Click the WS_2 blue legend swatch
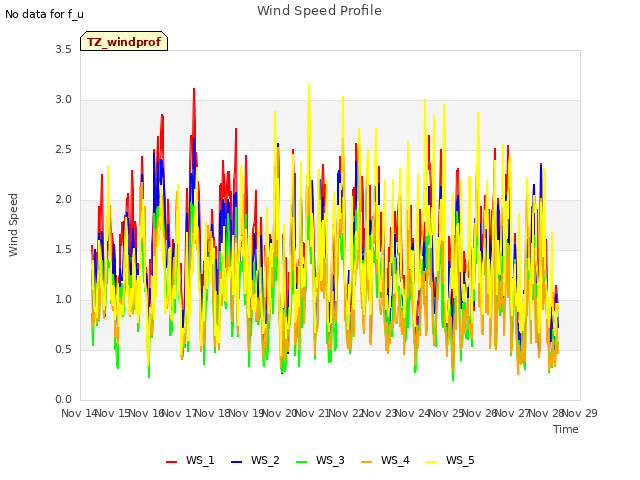The height and width of the screenshot is (480, 640). 236,461
